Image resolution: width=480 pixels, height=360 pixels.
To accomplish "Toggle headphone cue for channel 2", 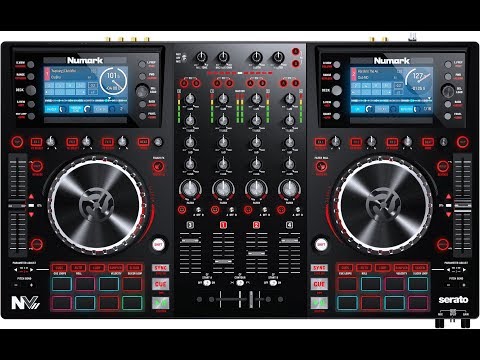I will click(x=248, y=210).
